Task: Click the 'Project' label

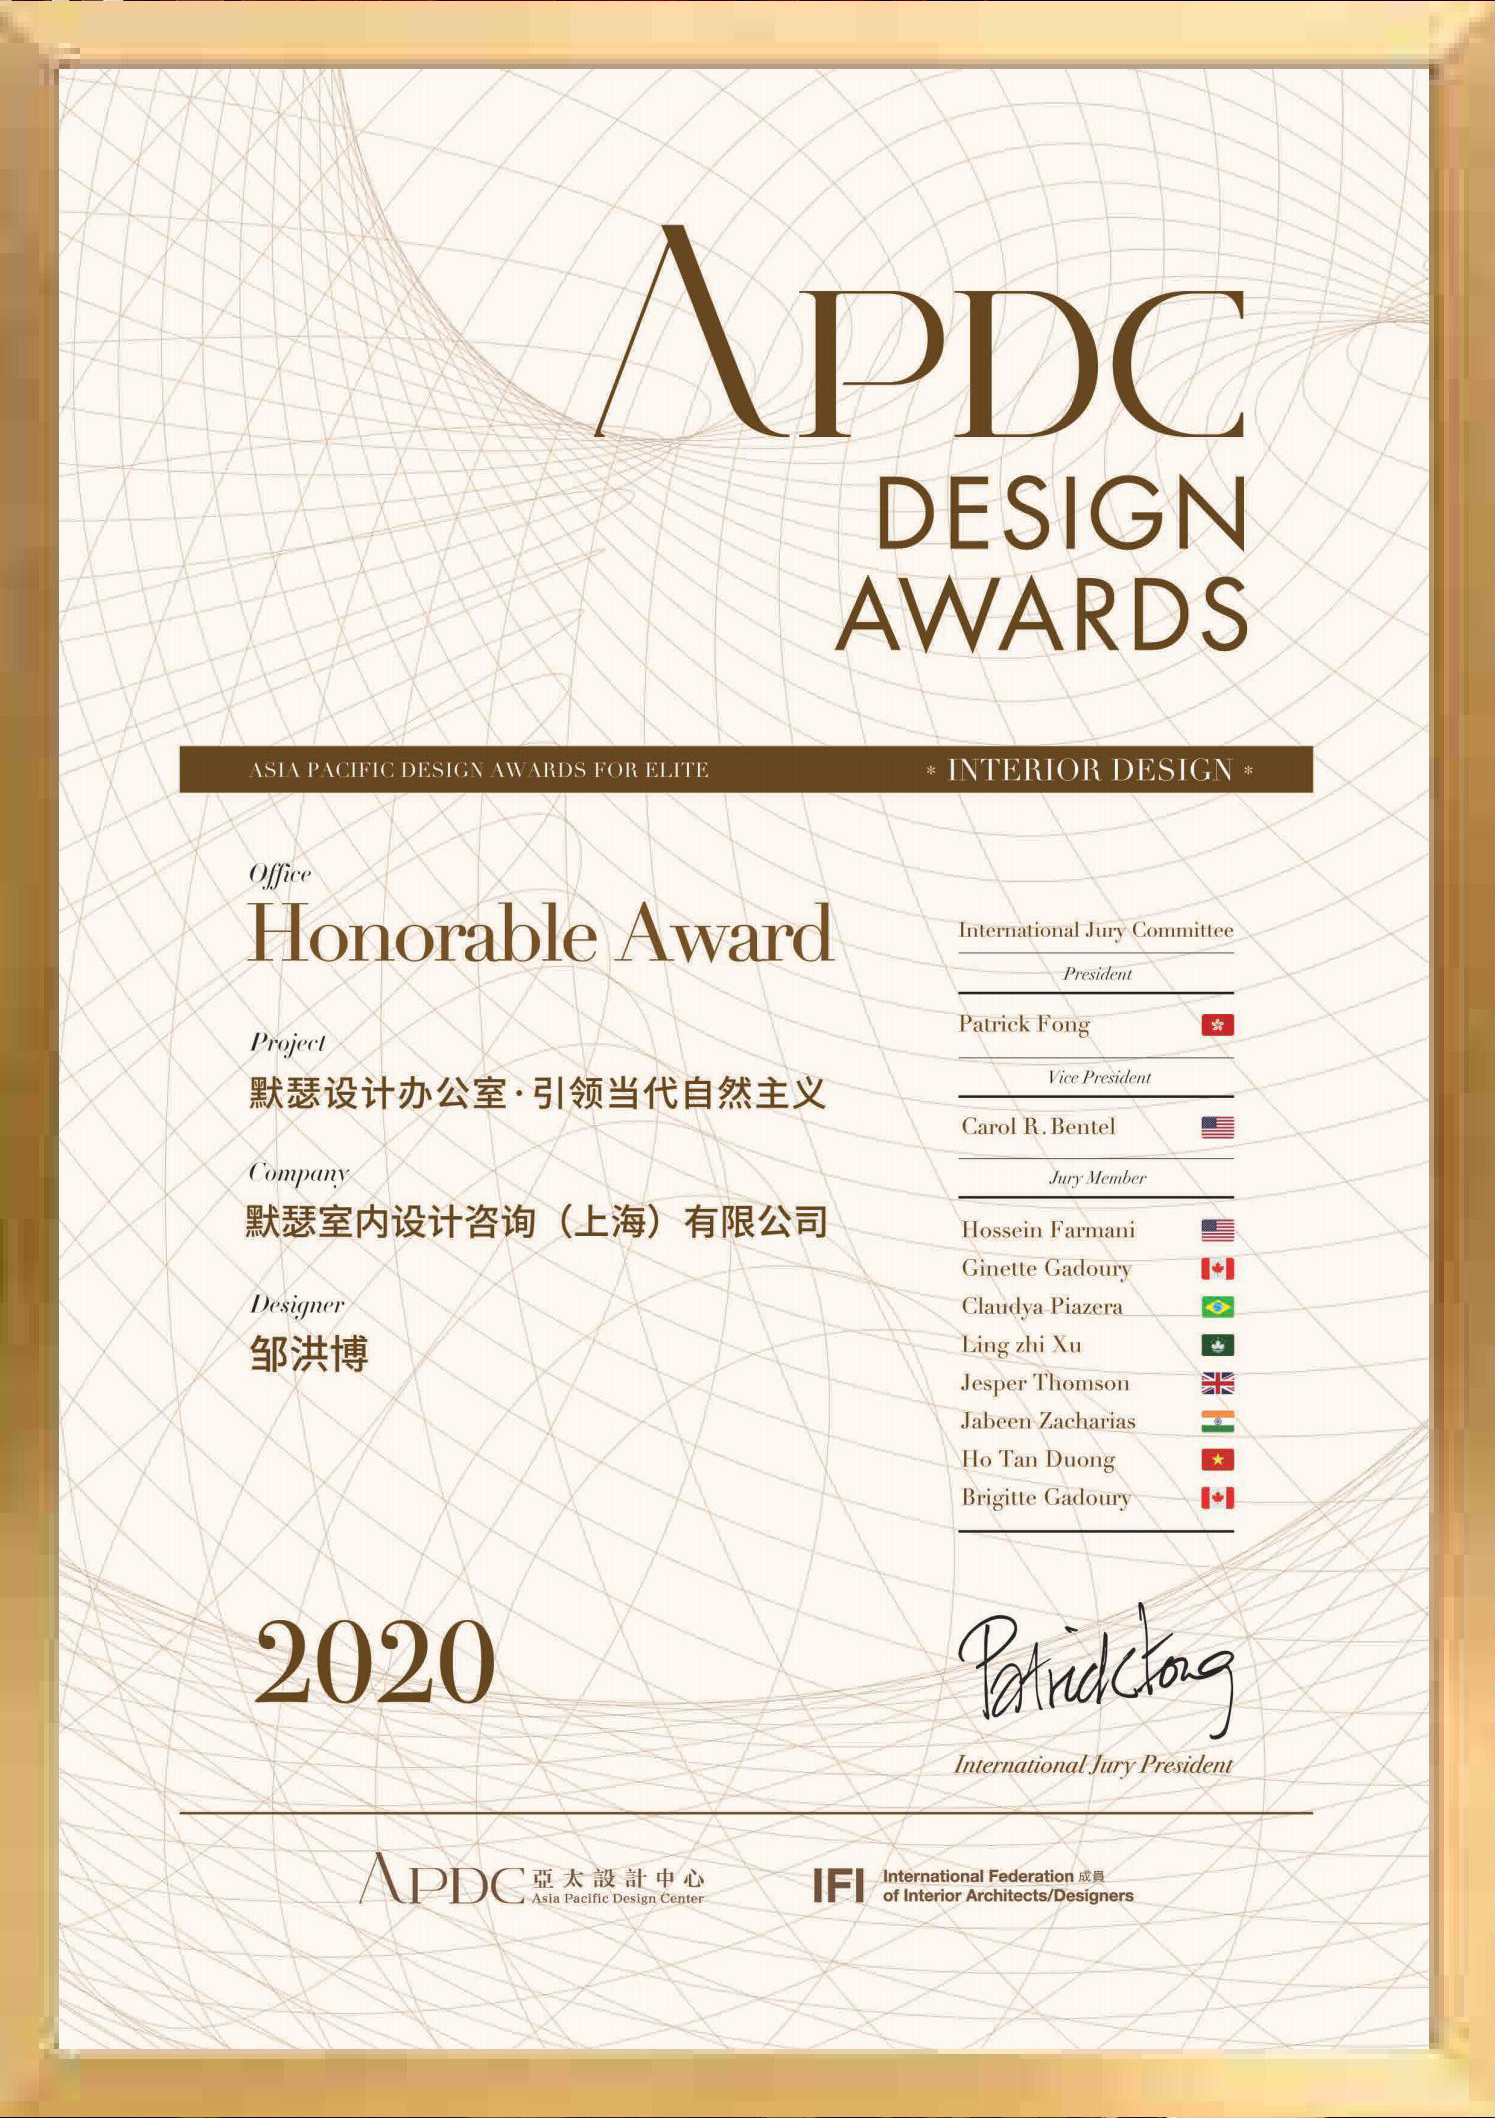Action: [x=287, y=1043]
